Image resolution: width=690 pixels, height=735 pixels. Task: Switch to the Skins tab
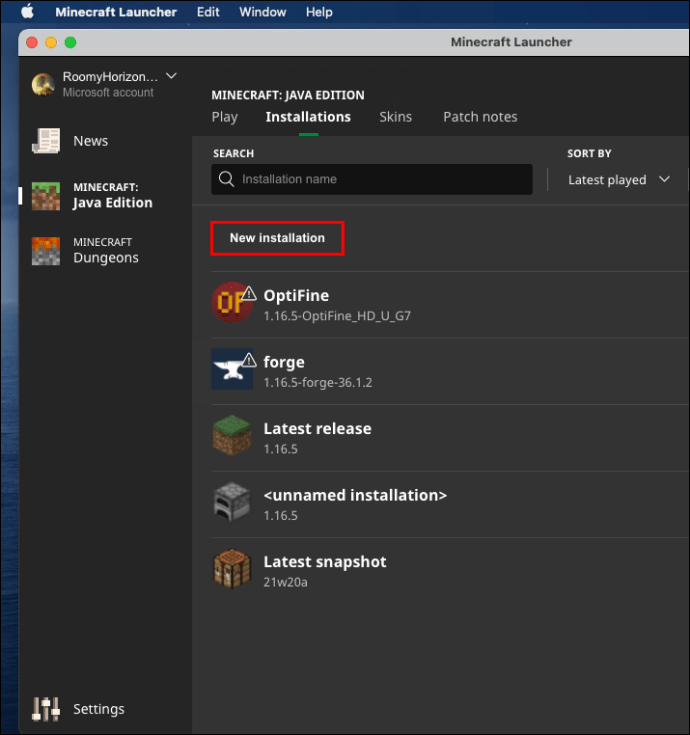pyautogui.click(x=396, y=117)
